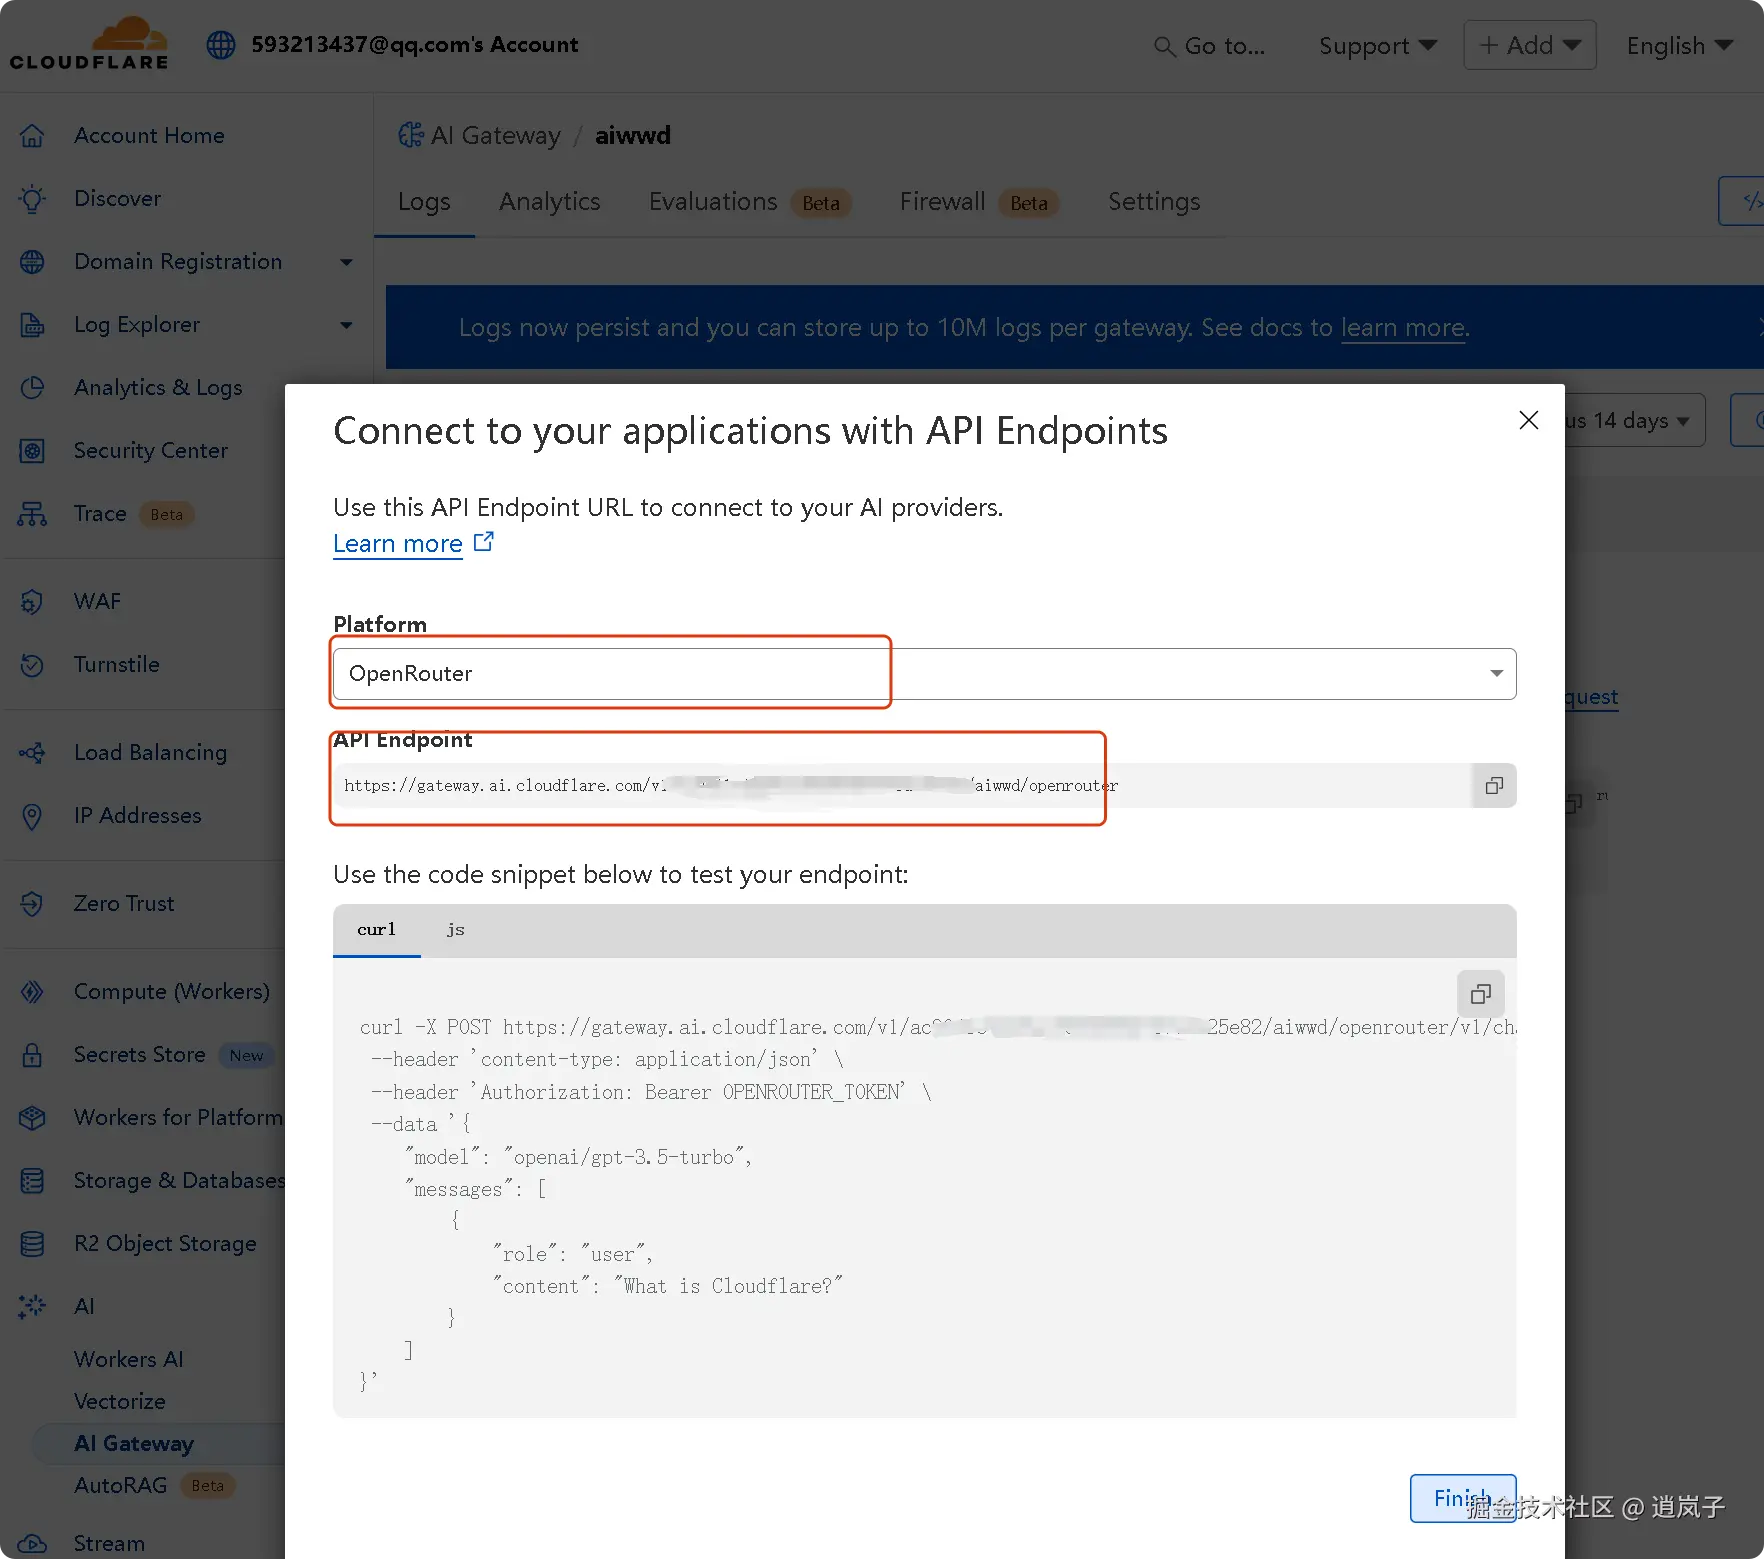Image resolution: width=1764 pixels, height=1559 pixels.
Task: Click the Discover lightbulb icon
Action: 32,199
